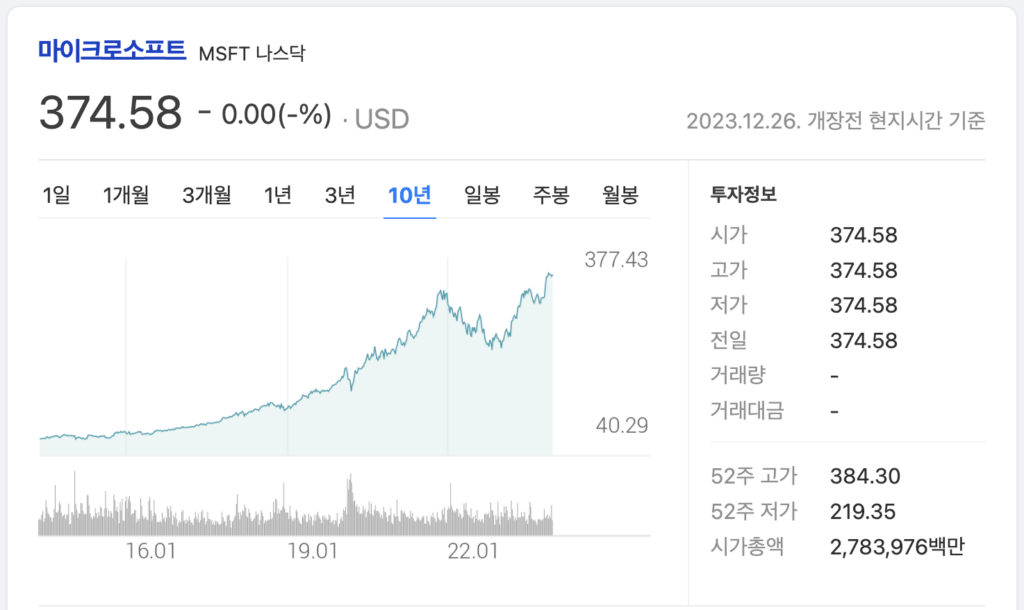1024x610 pixels.
Task: Select the 월봉 monthly chart
Action: (x=621, y=196)
